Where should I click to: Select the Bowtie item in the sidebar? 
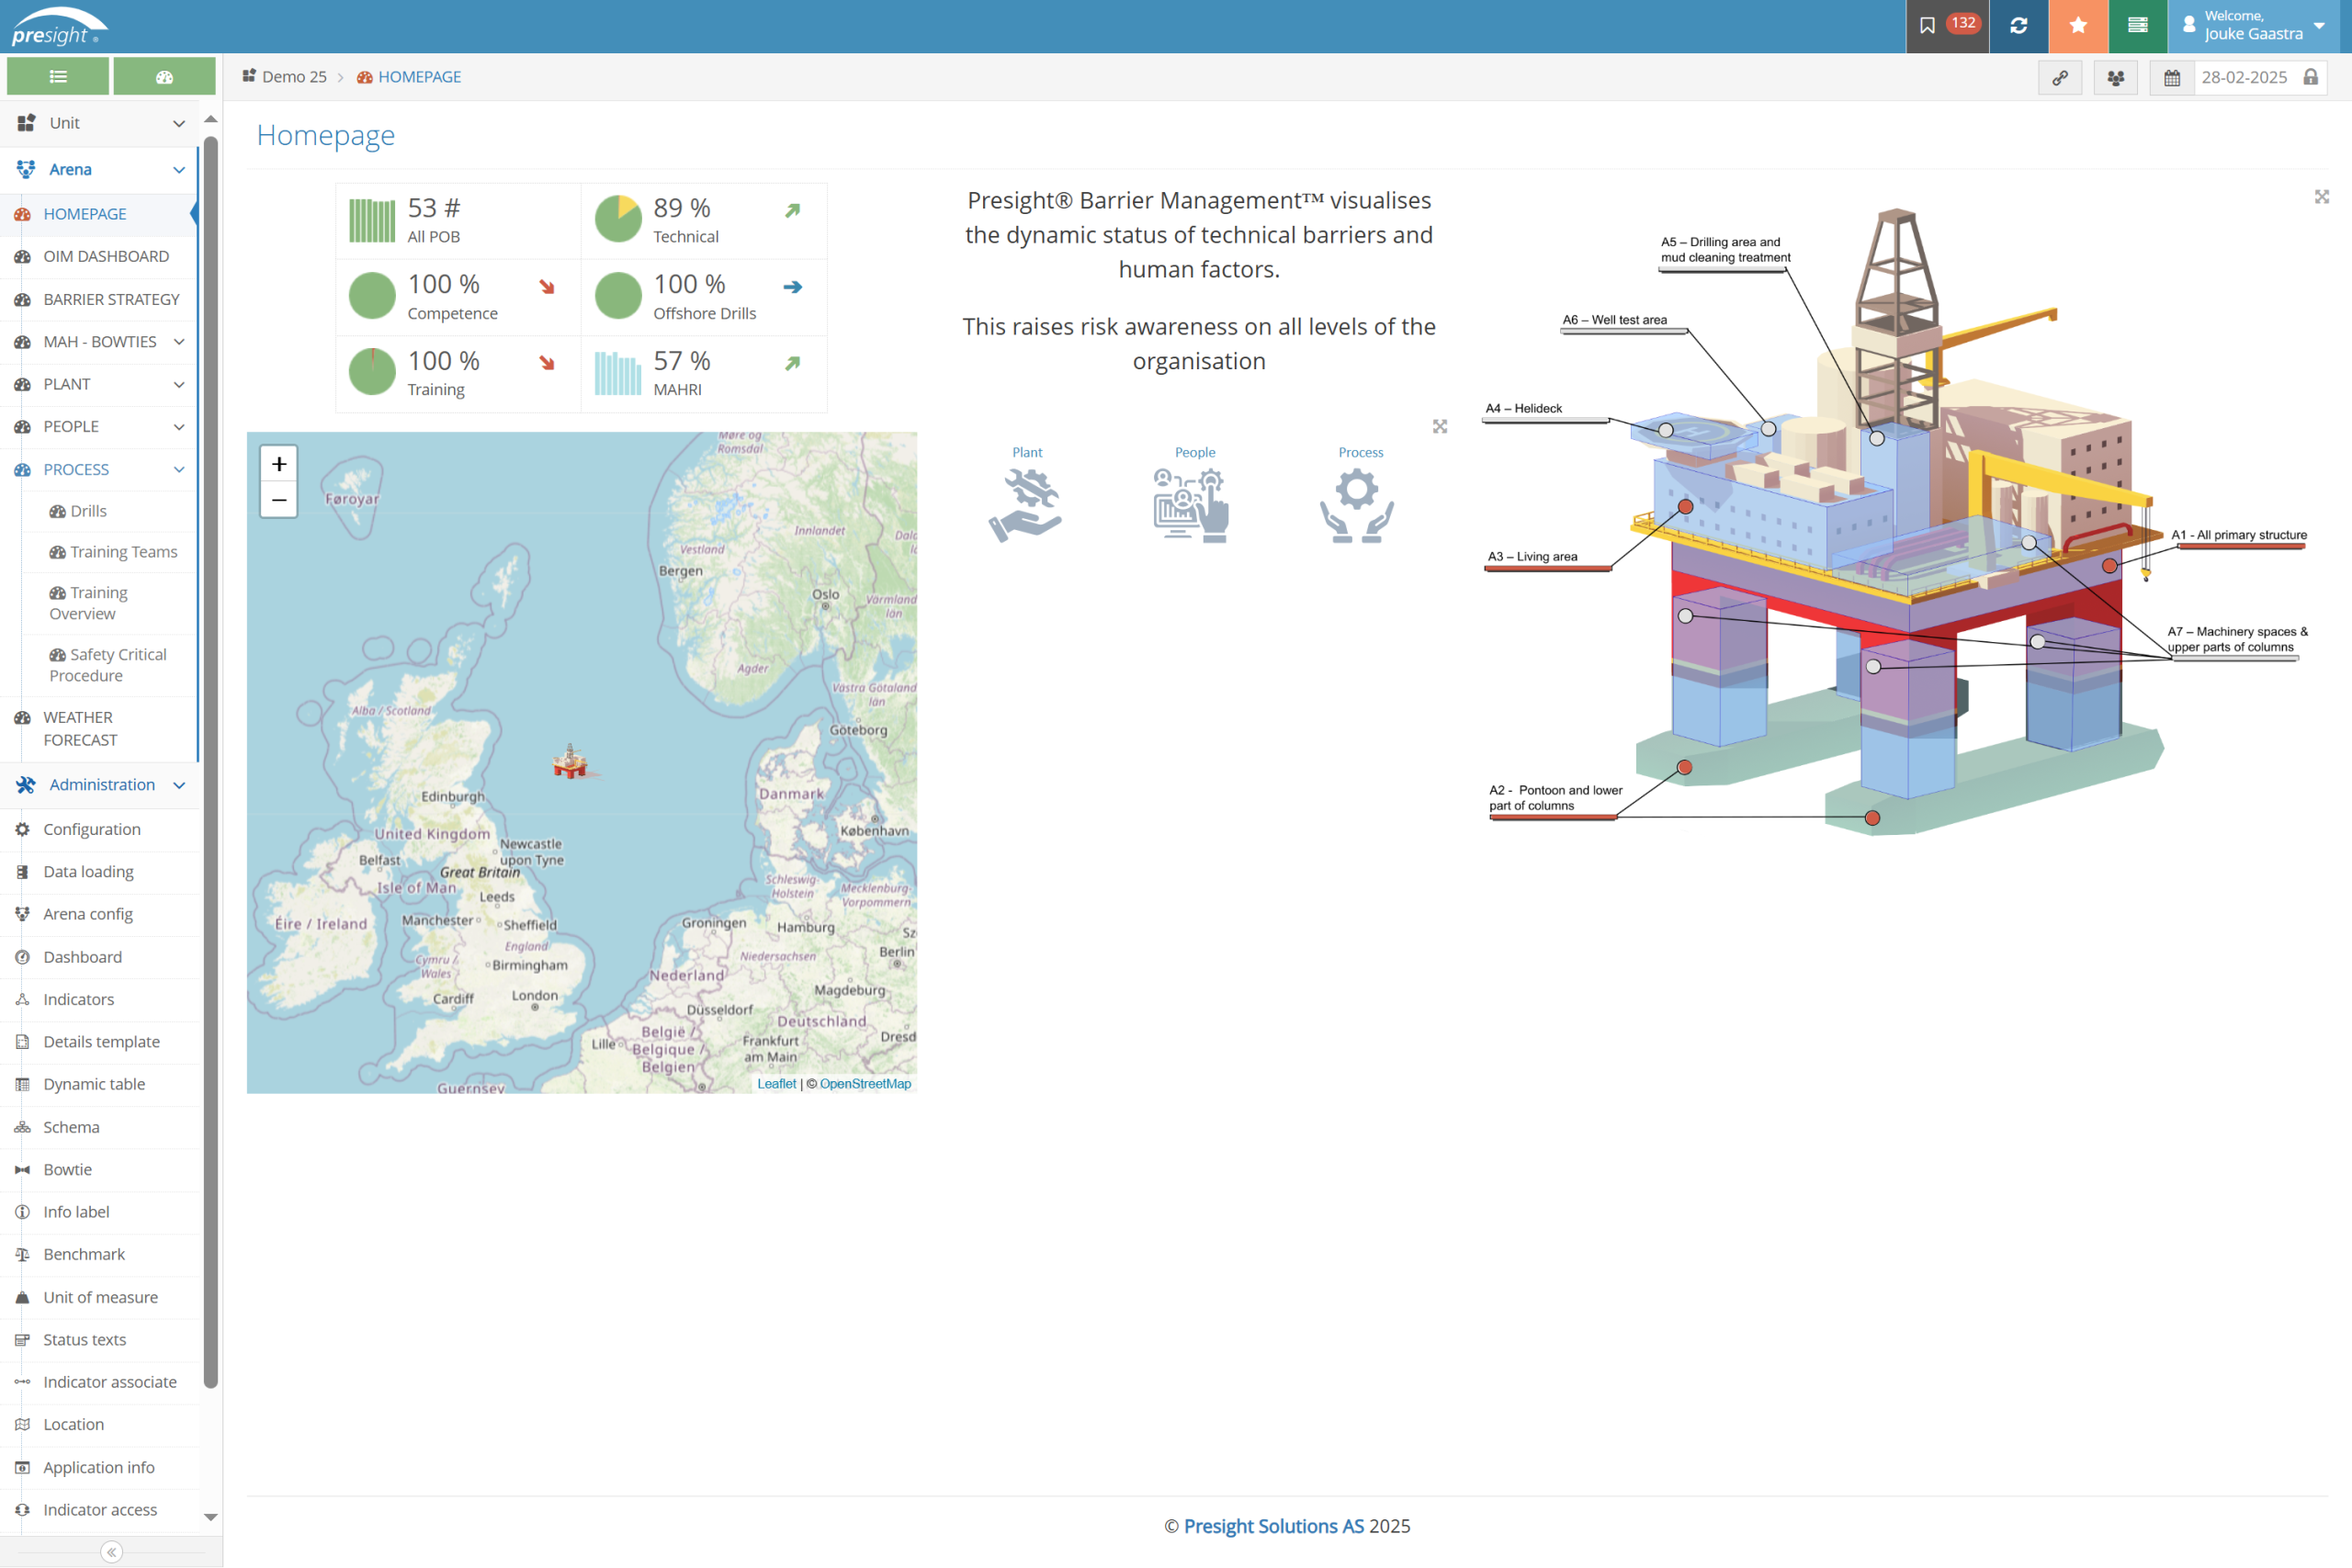point(67,1169)
